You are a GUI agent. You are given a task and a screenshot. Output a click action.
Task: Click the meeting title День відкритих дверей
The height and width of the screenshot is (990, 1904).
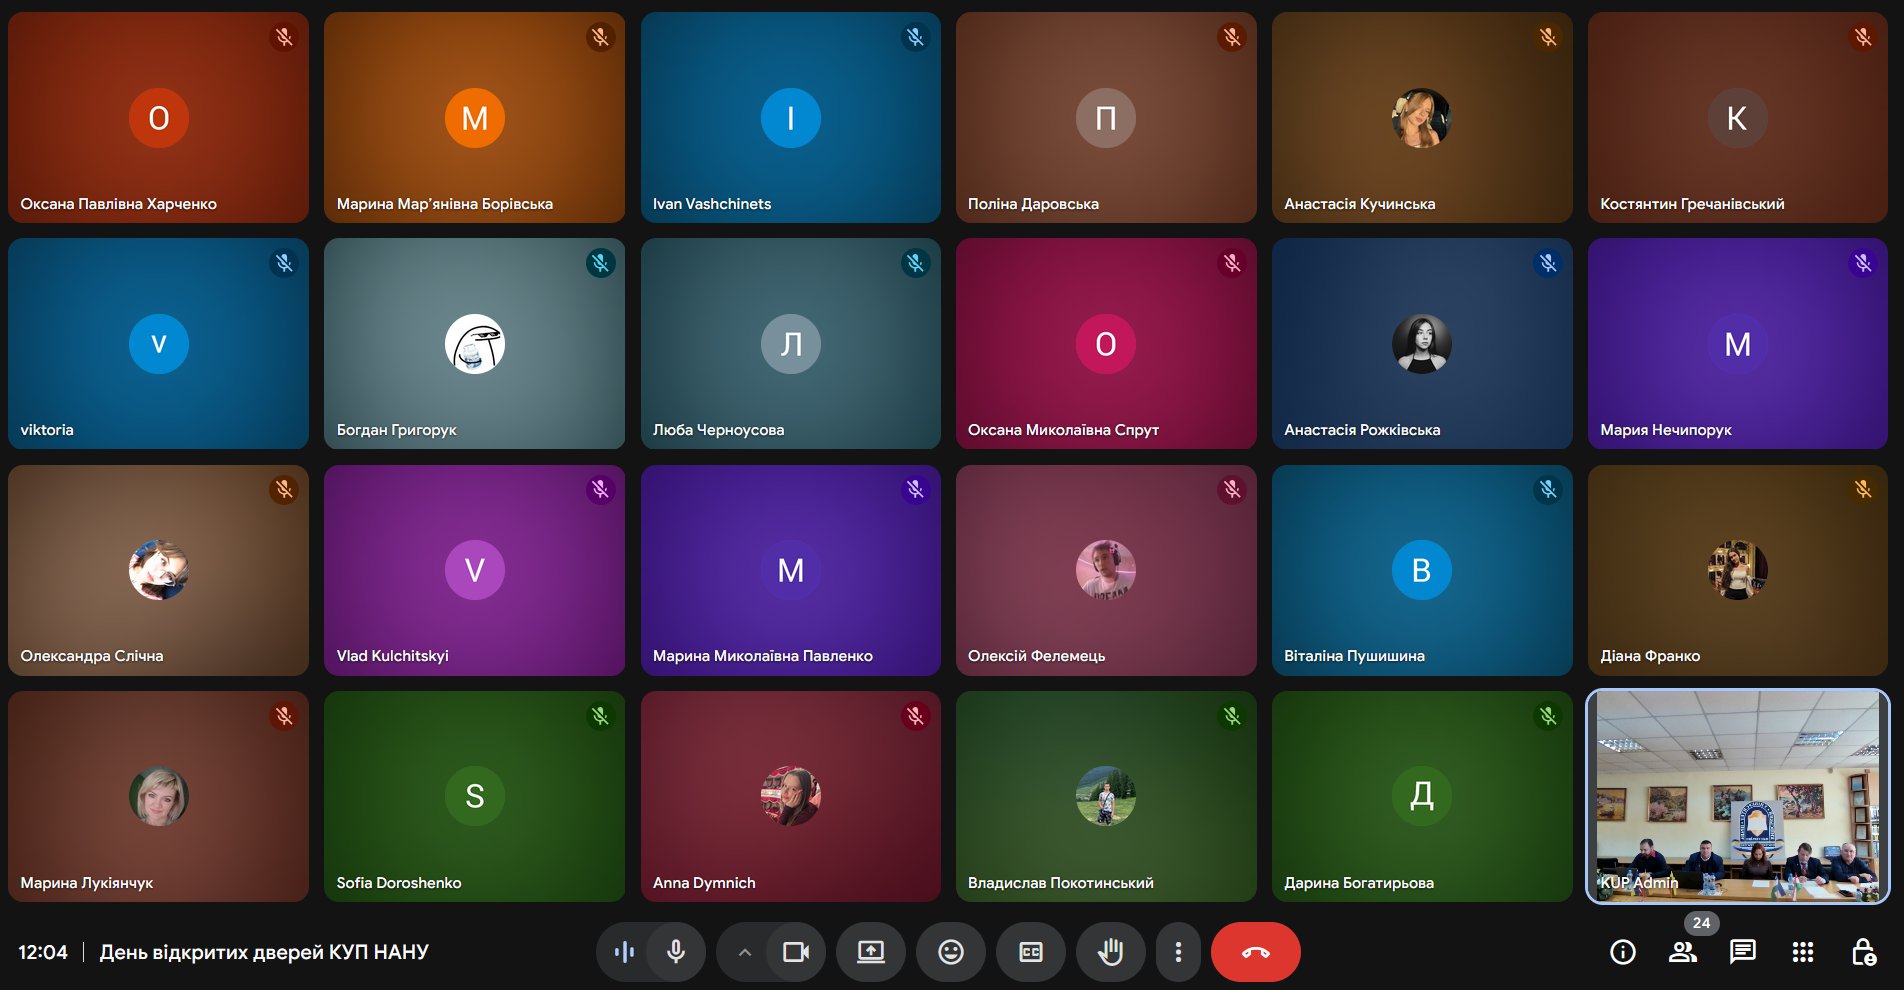tap(264, 952)
